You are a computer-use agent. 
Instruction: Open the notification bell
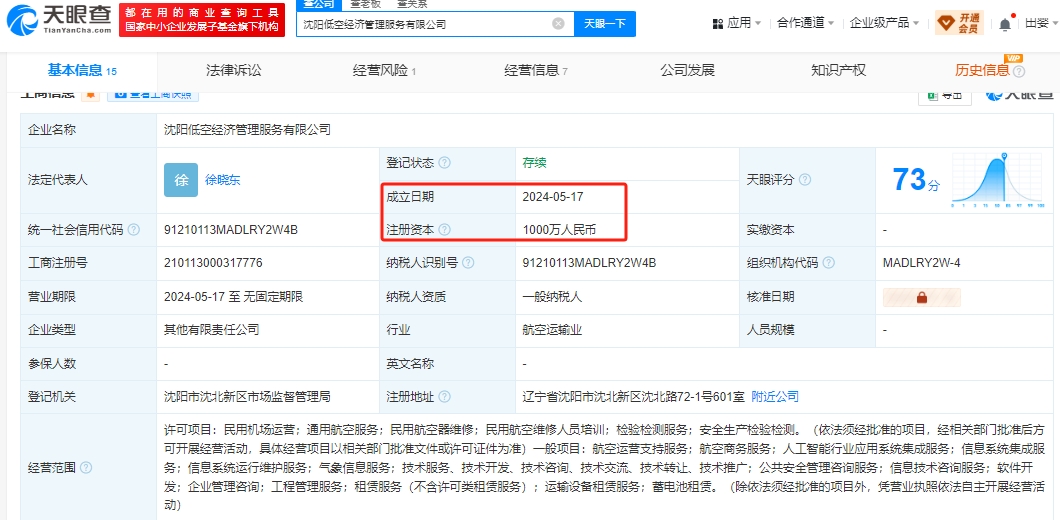[1005, 24]
